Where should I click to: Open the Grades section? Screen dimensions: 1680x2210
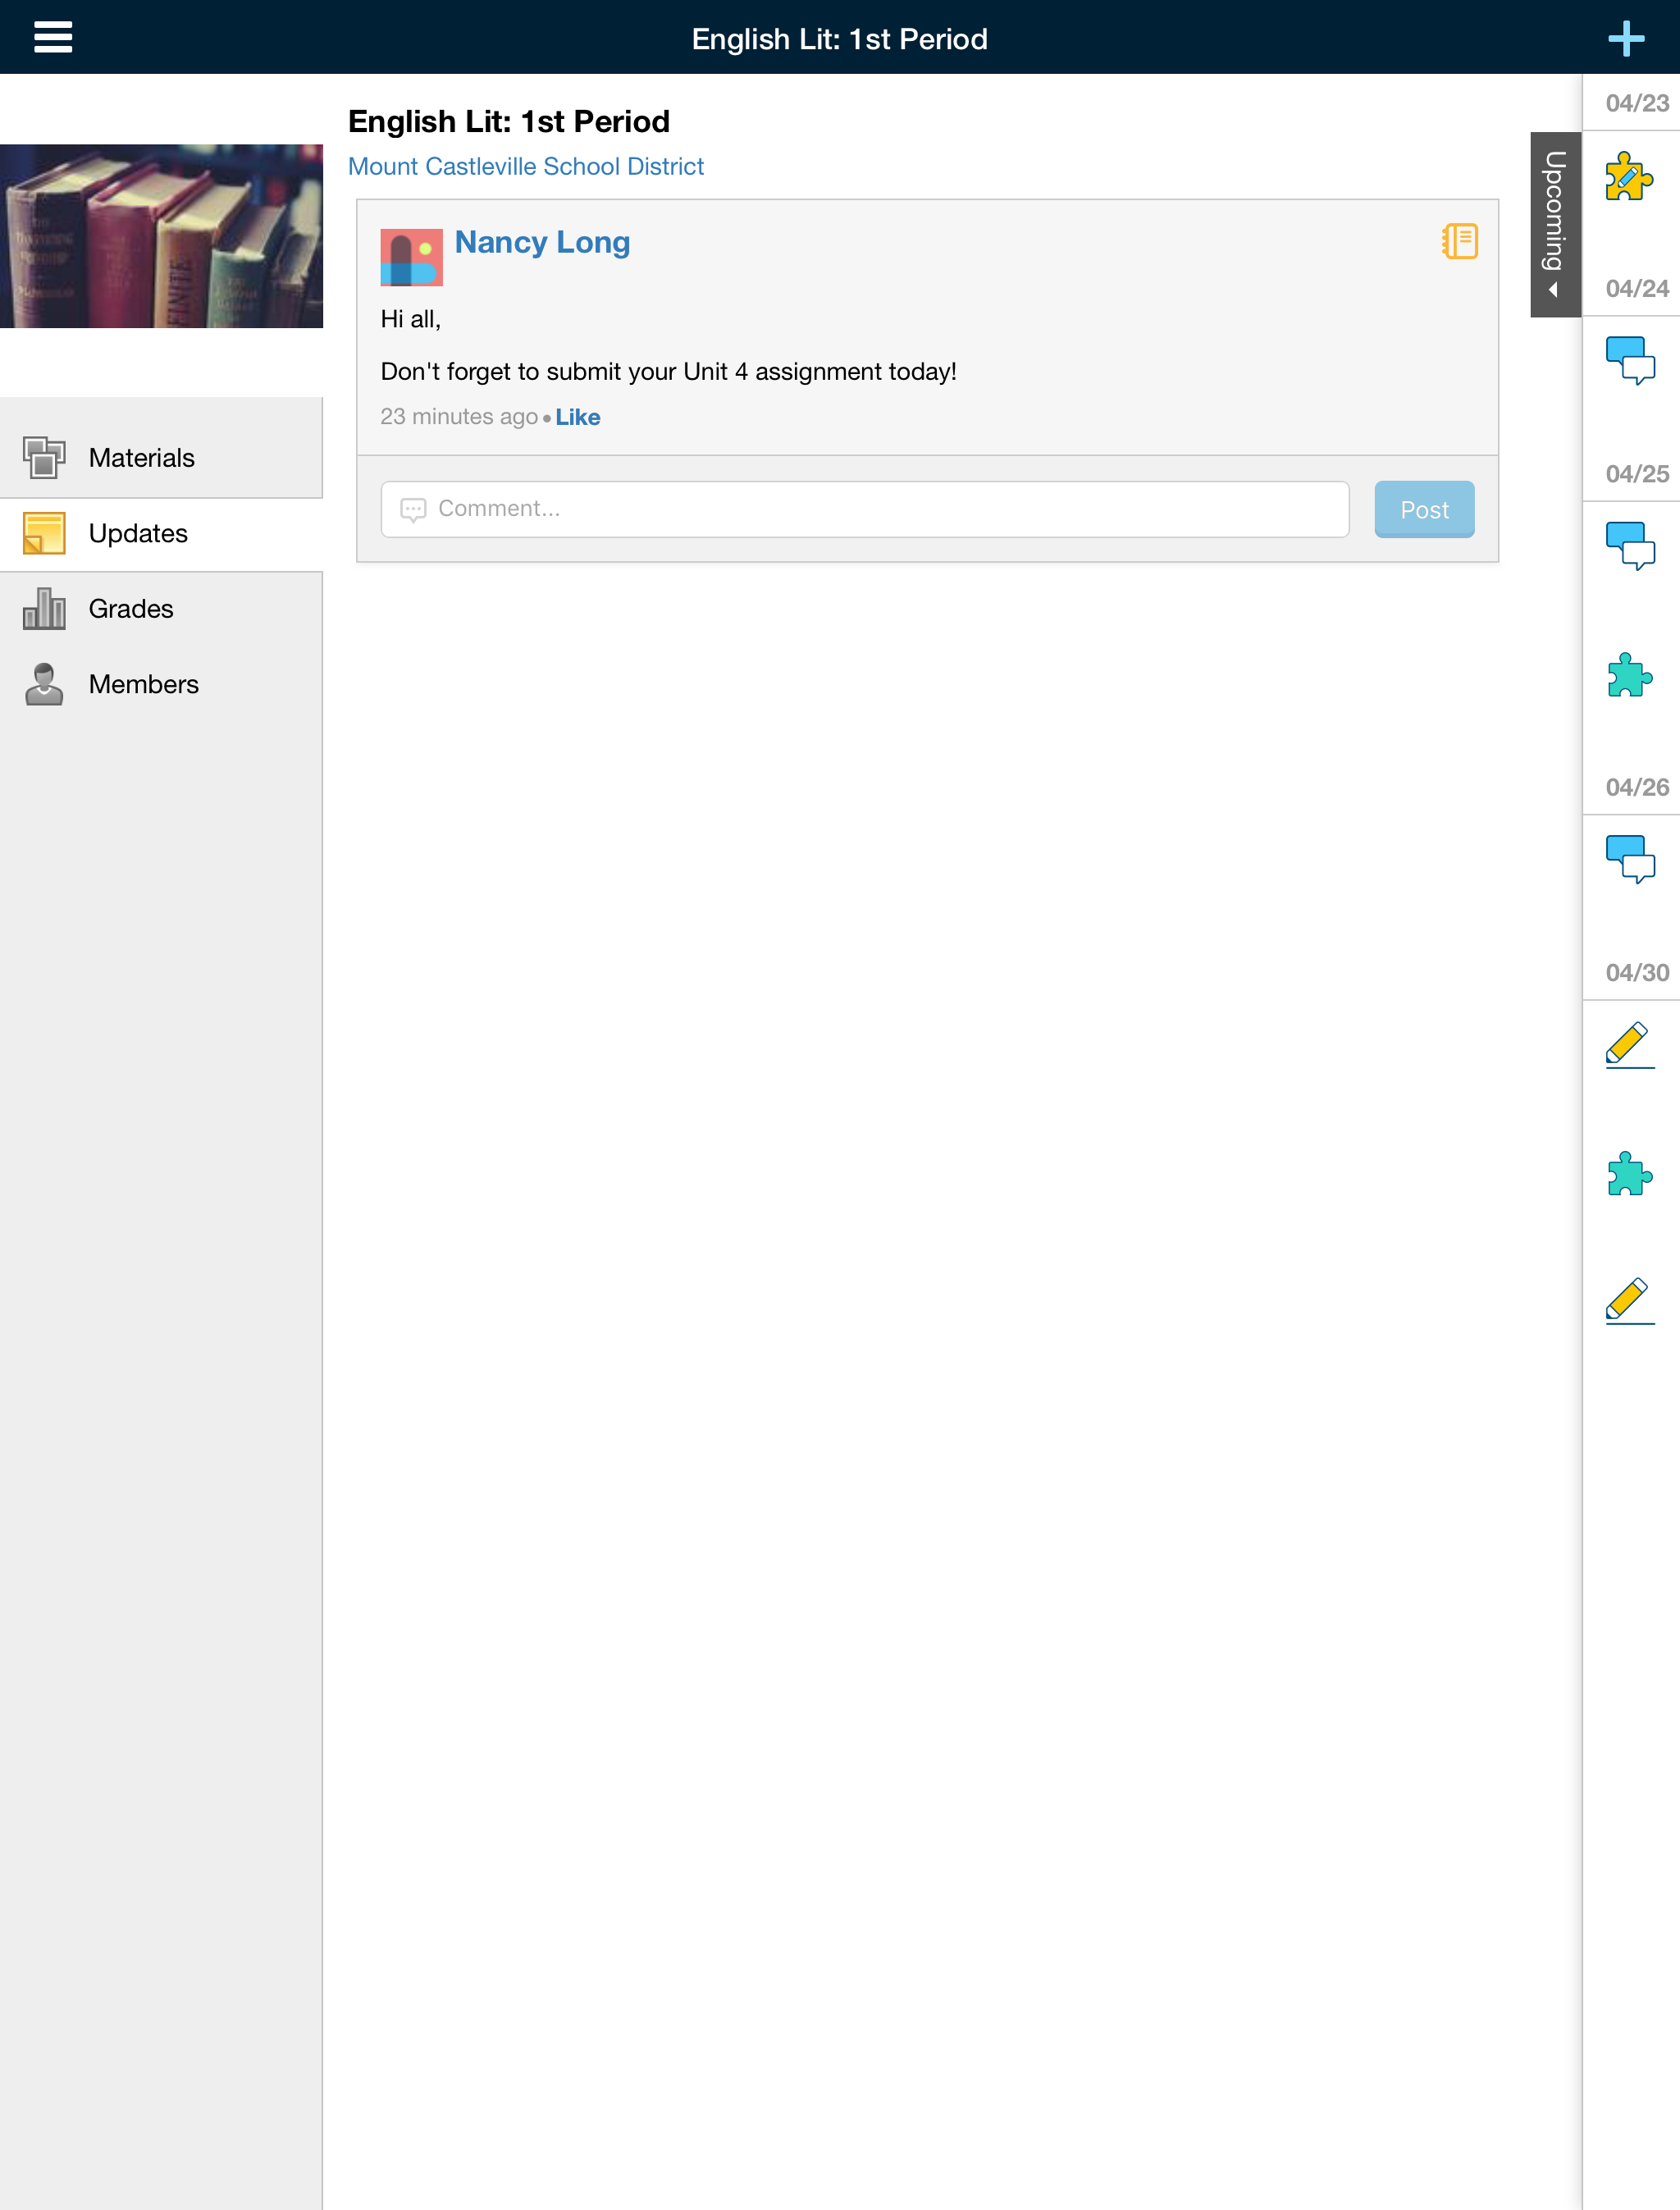pyautogui.click(x=130, y=609)
